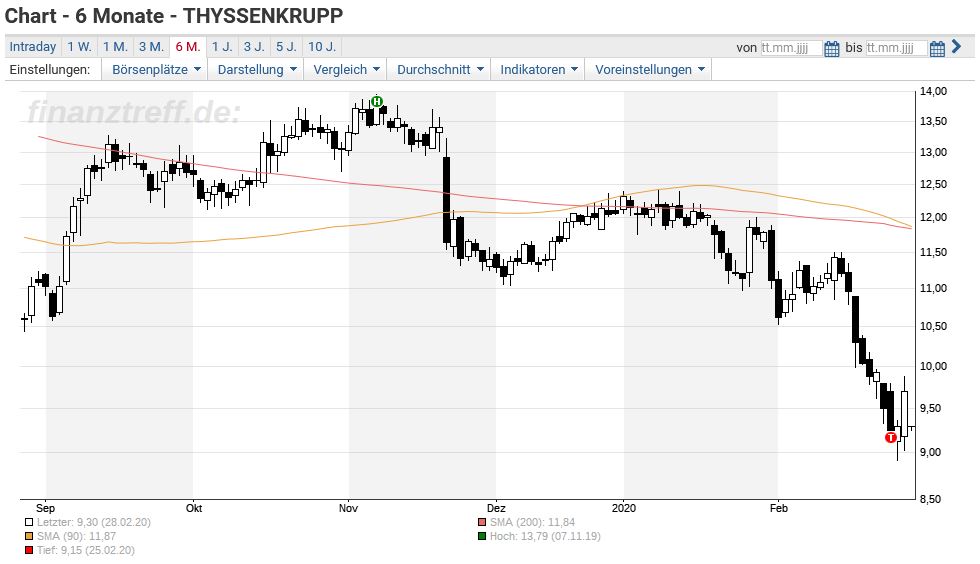Click the orange SMA (90) legend swatch
Viewport: 980px width, 564px height.
[x=29, y=536]
